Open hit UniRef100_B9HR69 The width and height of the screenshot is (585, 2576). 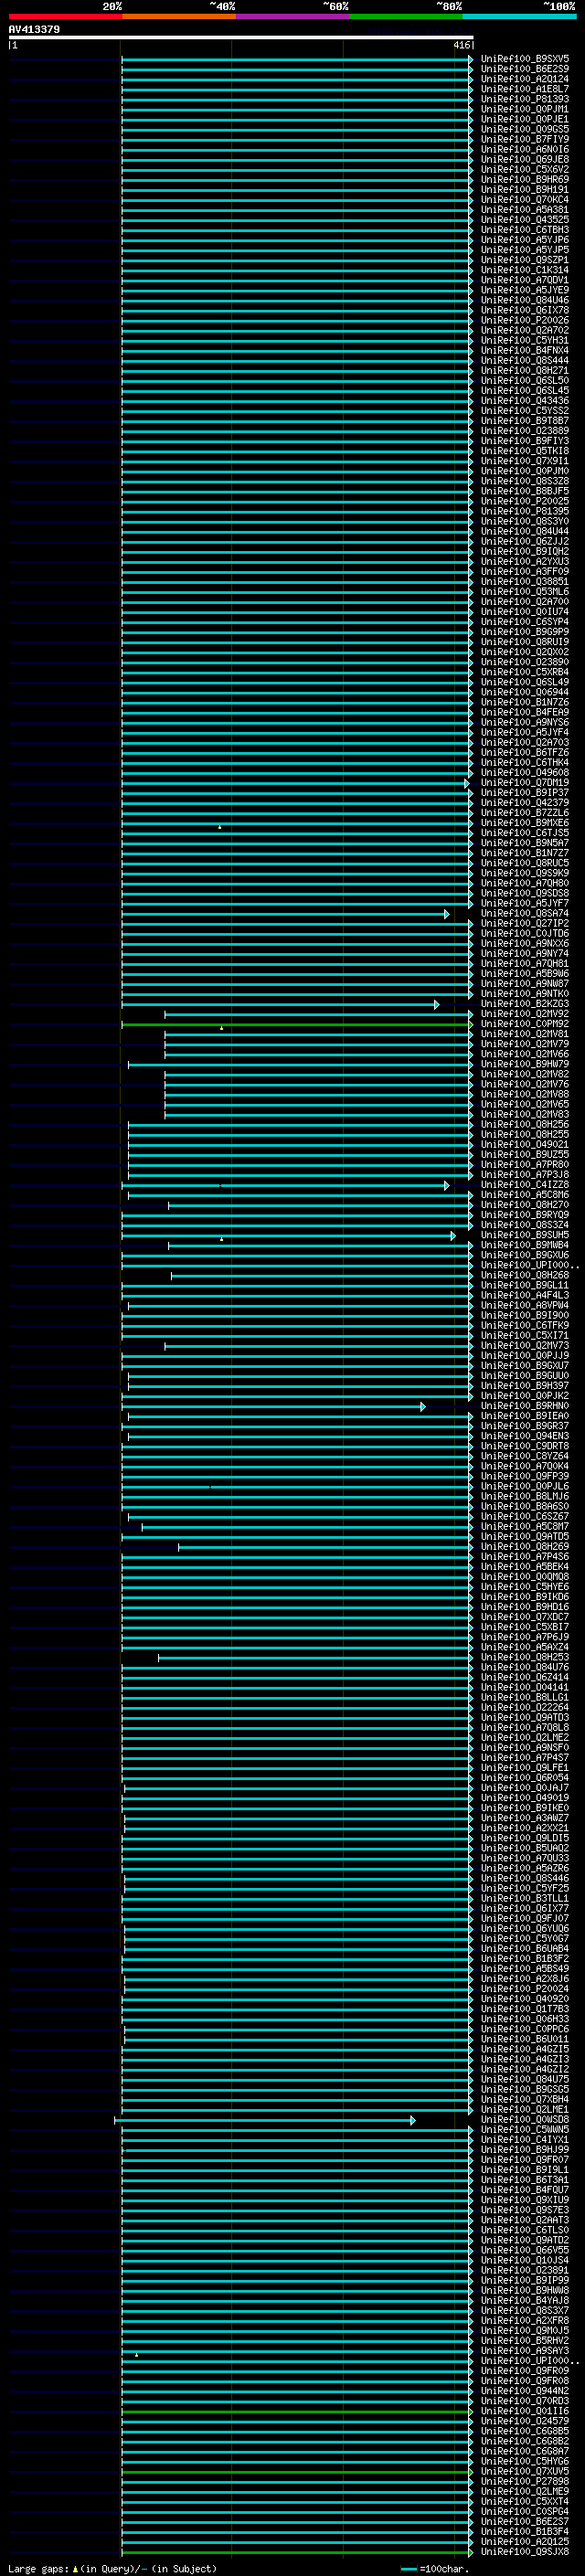pyautogui.click(x=524, y=180)
